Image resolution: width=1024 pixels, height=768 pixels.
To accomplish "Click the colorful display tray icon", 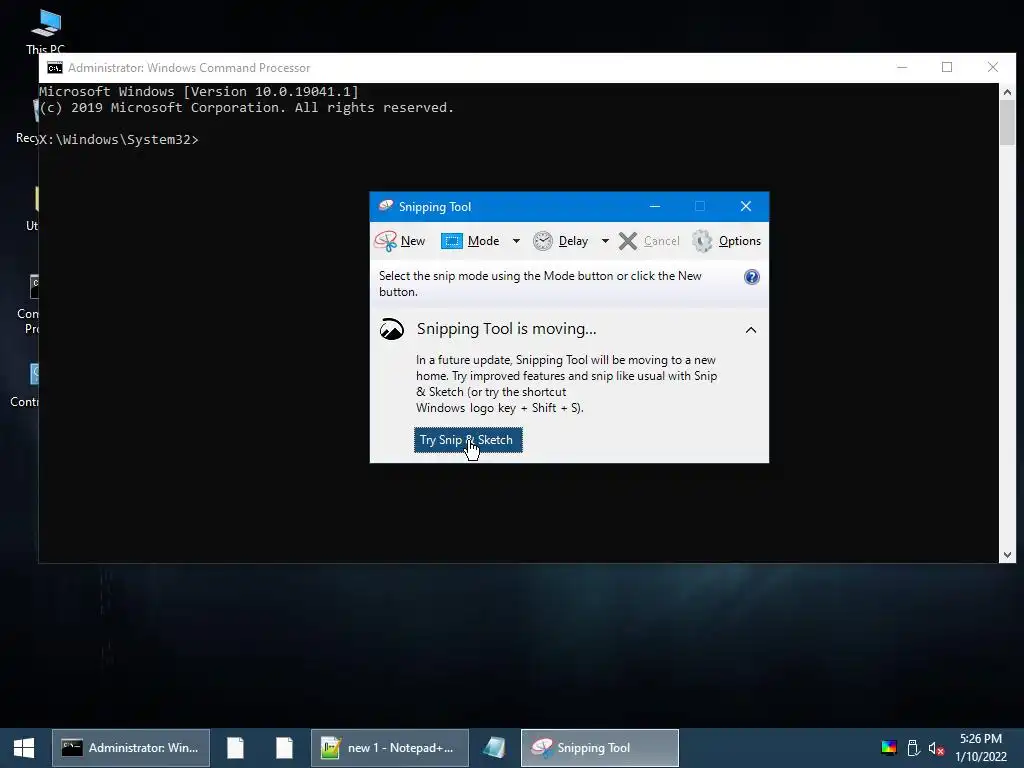I will (889, 748).
